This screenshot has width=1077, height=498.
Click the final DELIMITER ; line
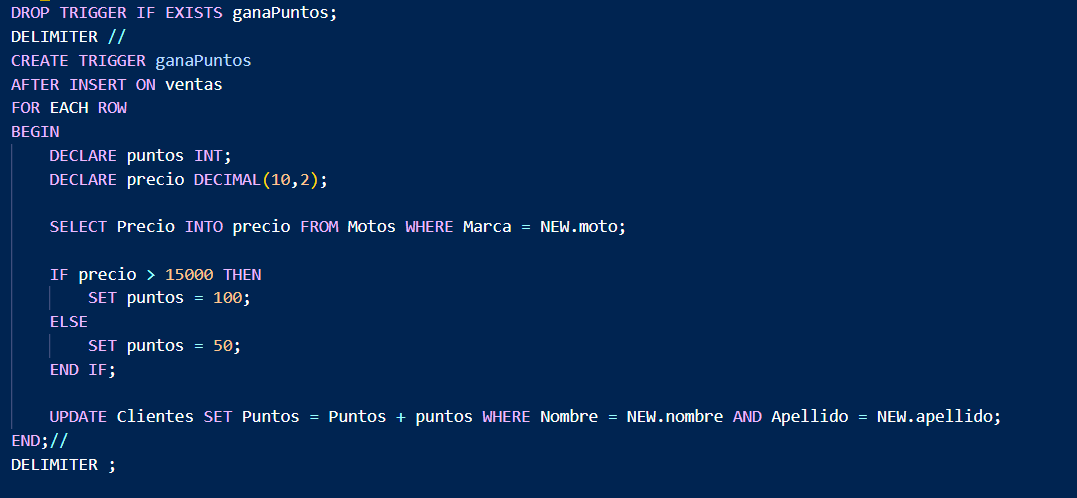click(x=63, y=465)
